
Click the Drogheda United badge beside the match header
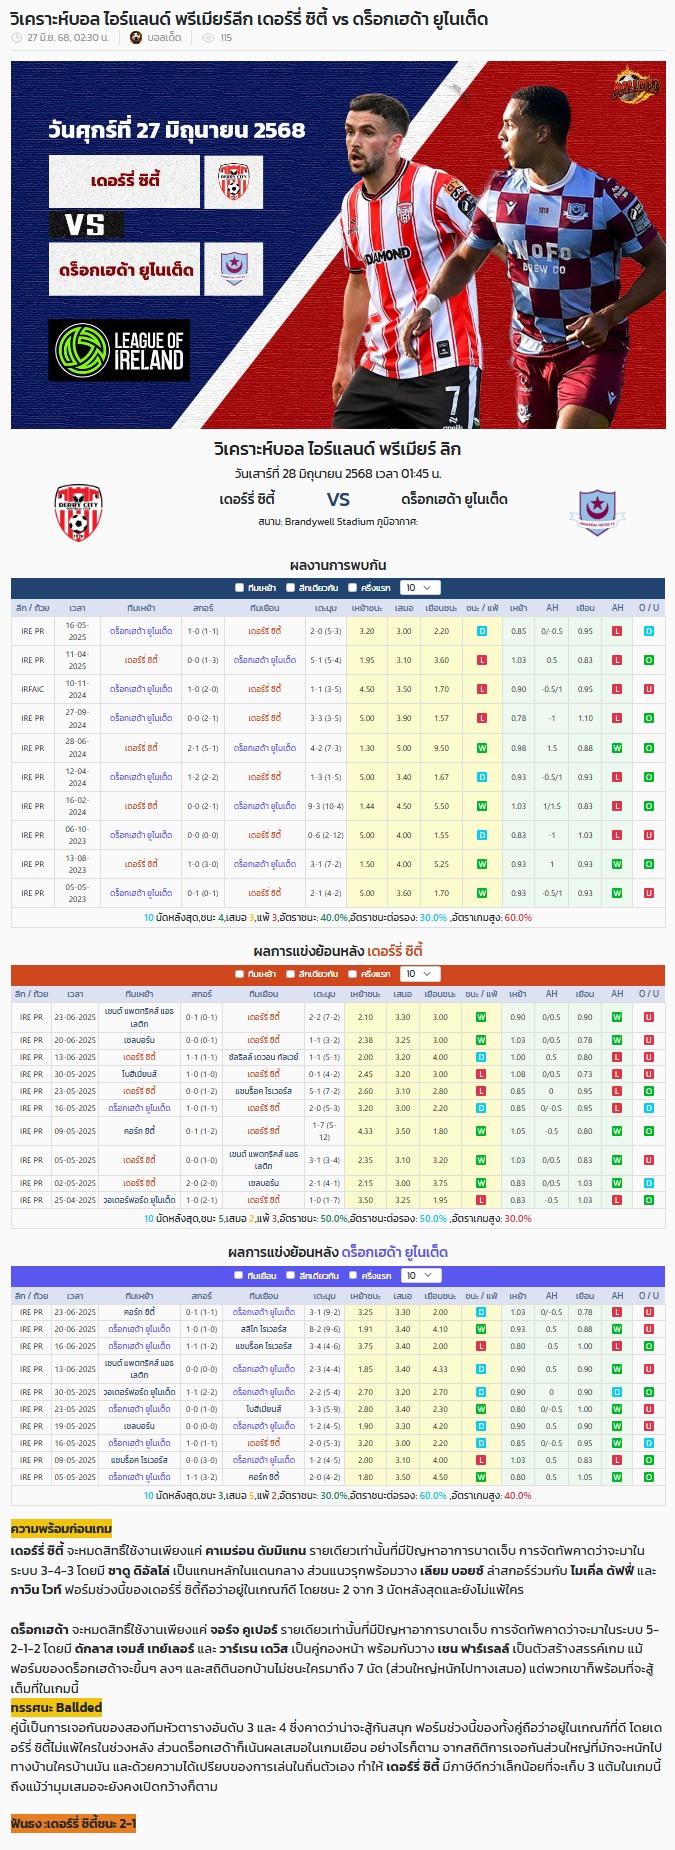coord(597,512)
